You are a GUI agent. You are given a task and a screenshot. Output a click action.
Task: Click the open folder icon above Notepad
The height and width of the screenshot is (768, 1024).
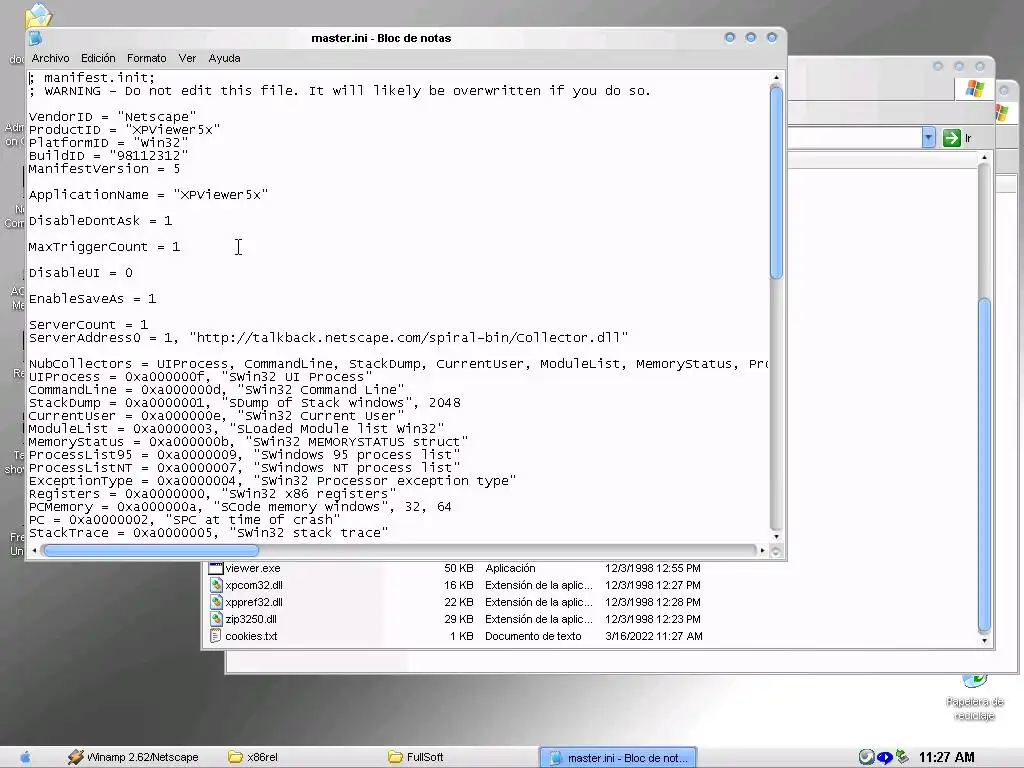[39, 16]
